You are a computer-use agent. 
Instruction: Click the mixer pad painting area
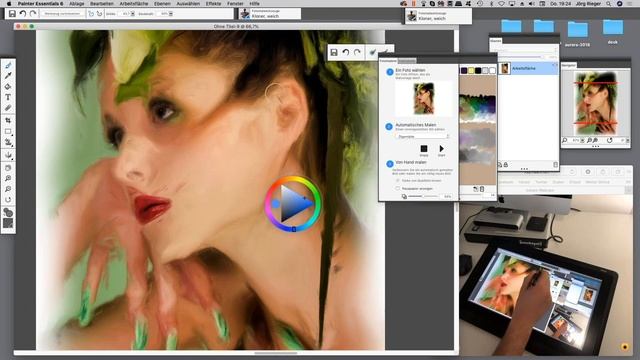click(478, 130)
